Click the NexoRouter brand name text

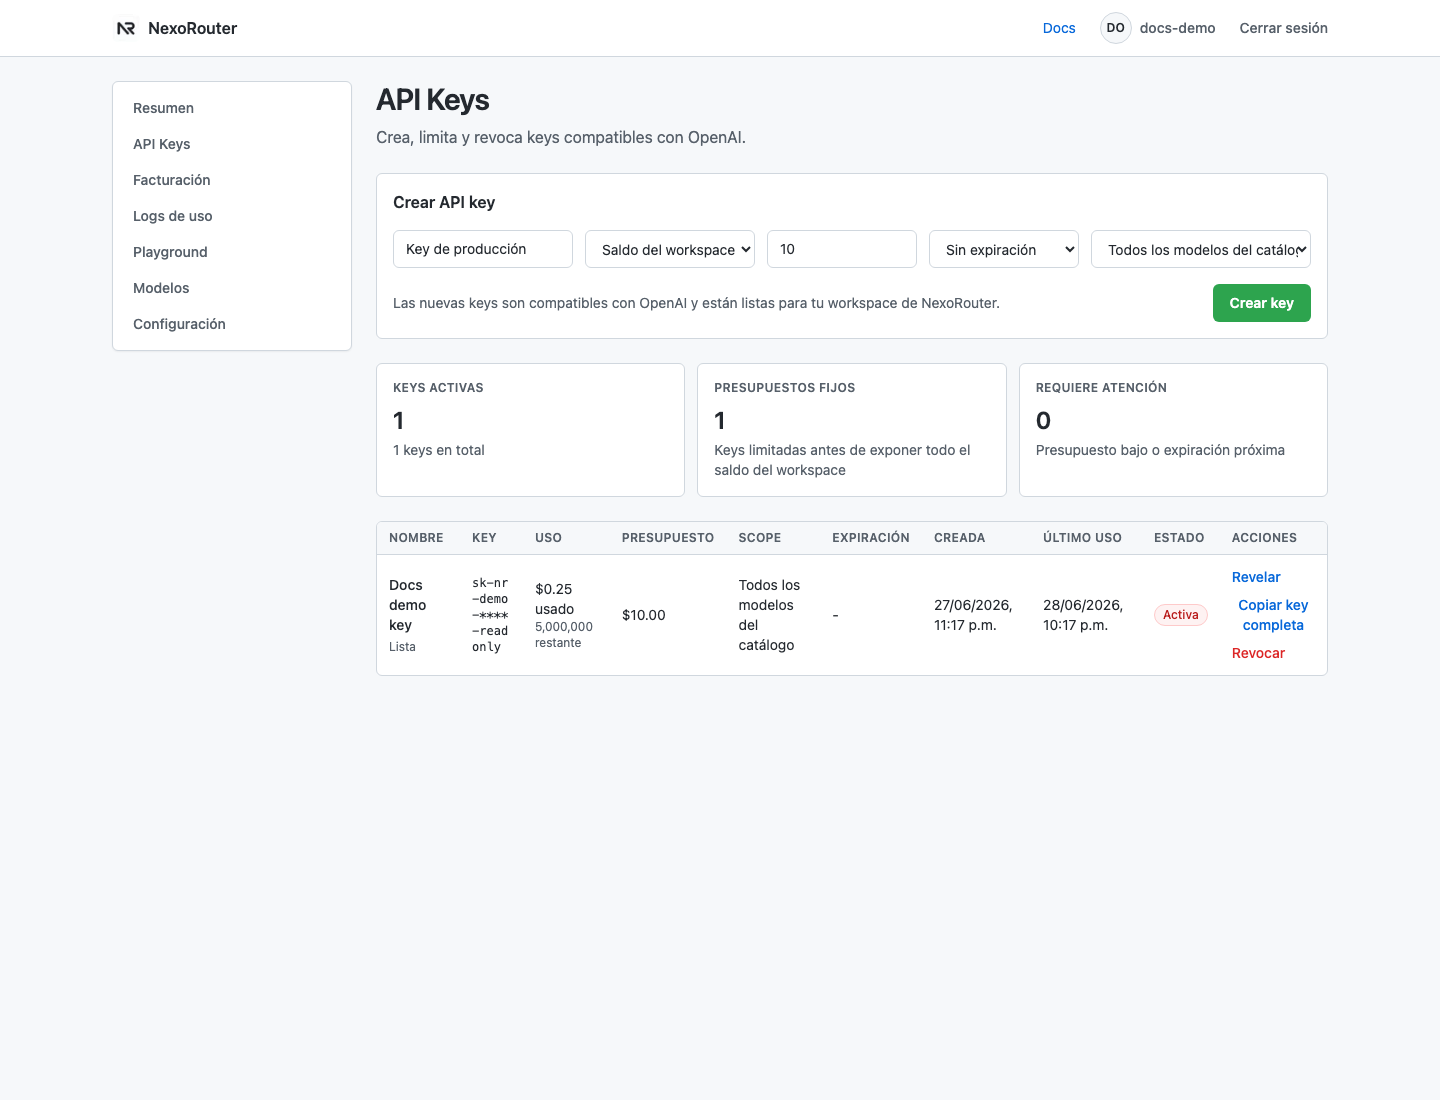(x=193, y=28)
